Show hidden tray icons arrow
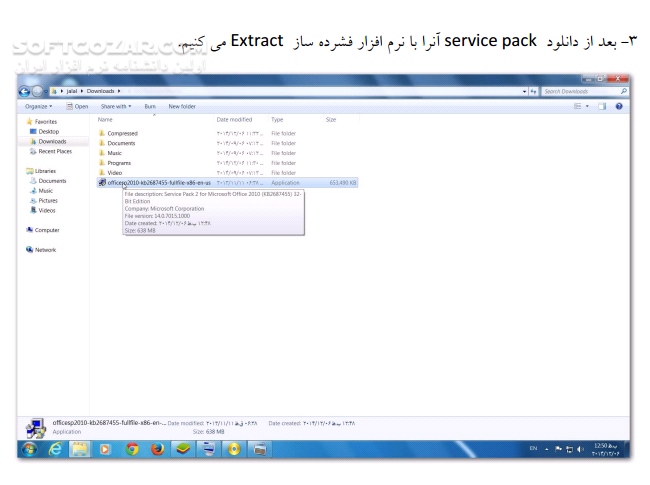 pos(547,449)
